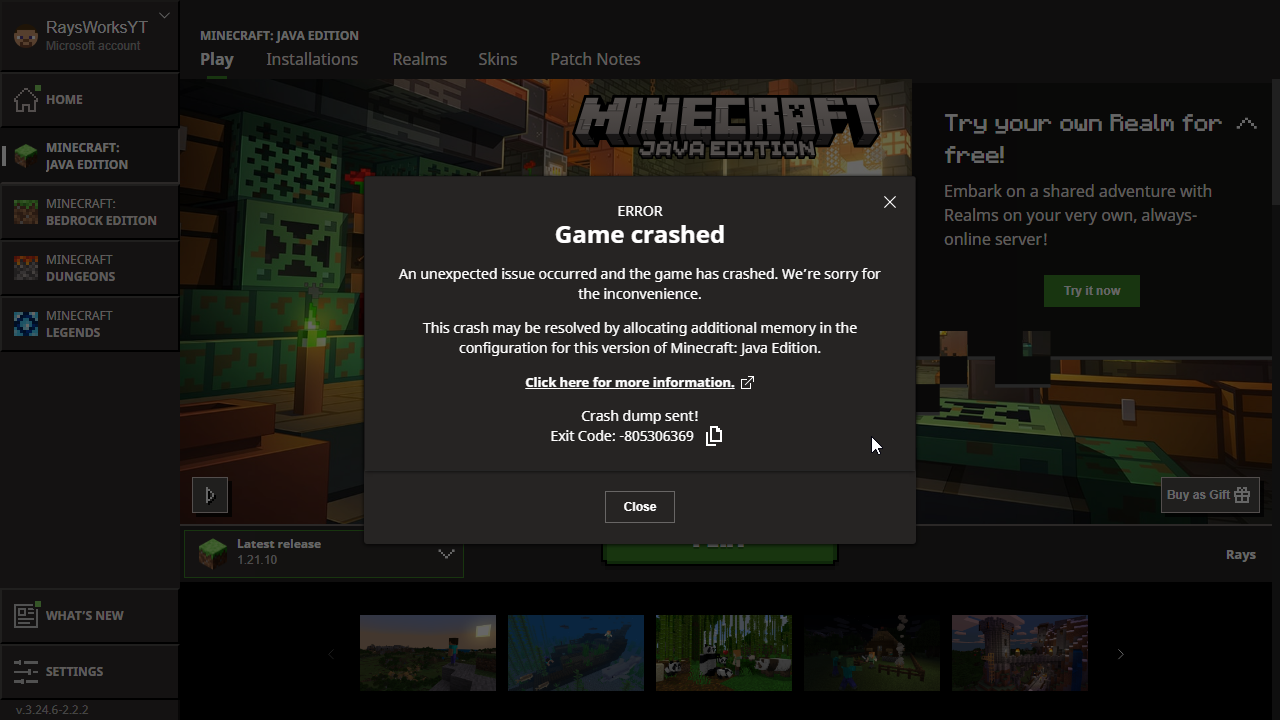Close the error dialog with X icon
The height and width of the screenshot is (720, 1280).
[890, 202]
